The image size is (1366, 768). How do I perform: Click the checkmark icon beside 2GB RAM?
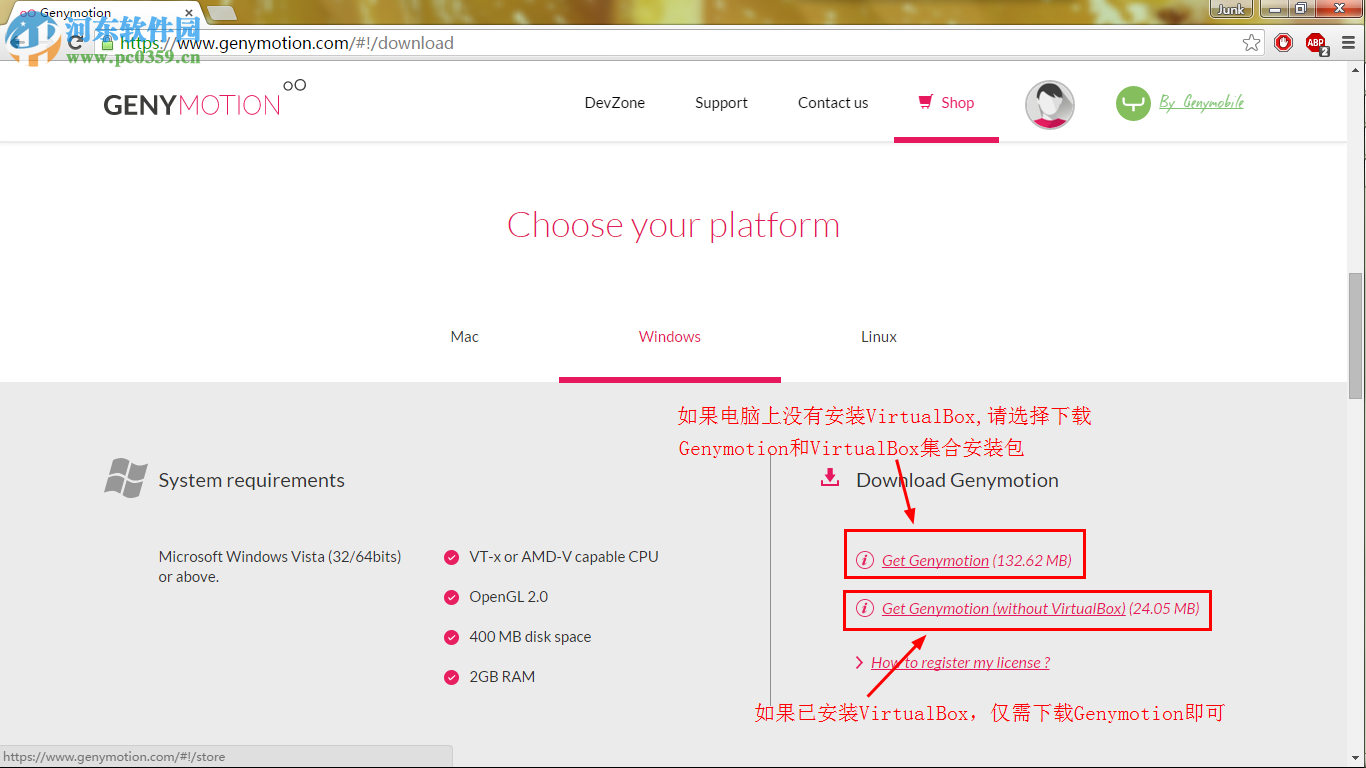pyautogui.click(x=451, y=677)
